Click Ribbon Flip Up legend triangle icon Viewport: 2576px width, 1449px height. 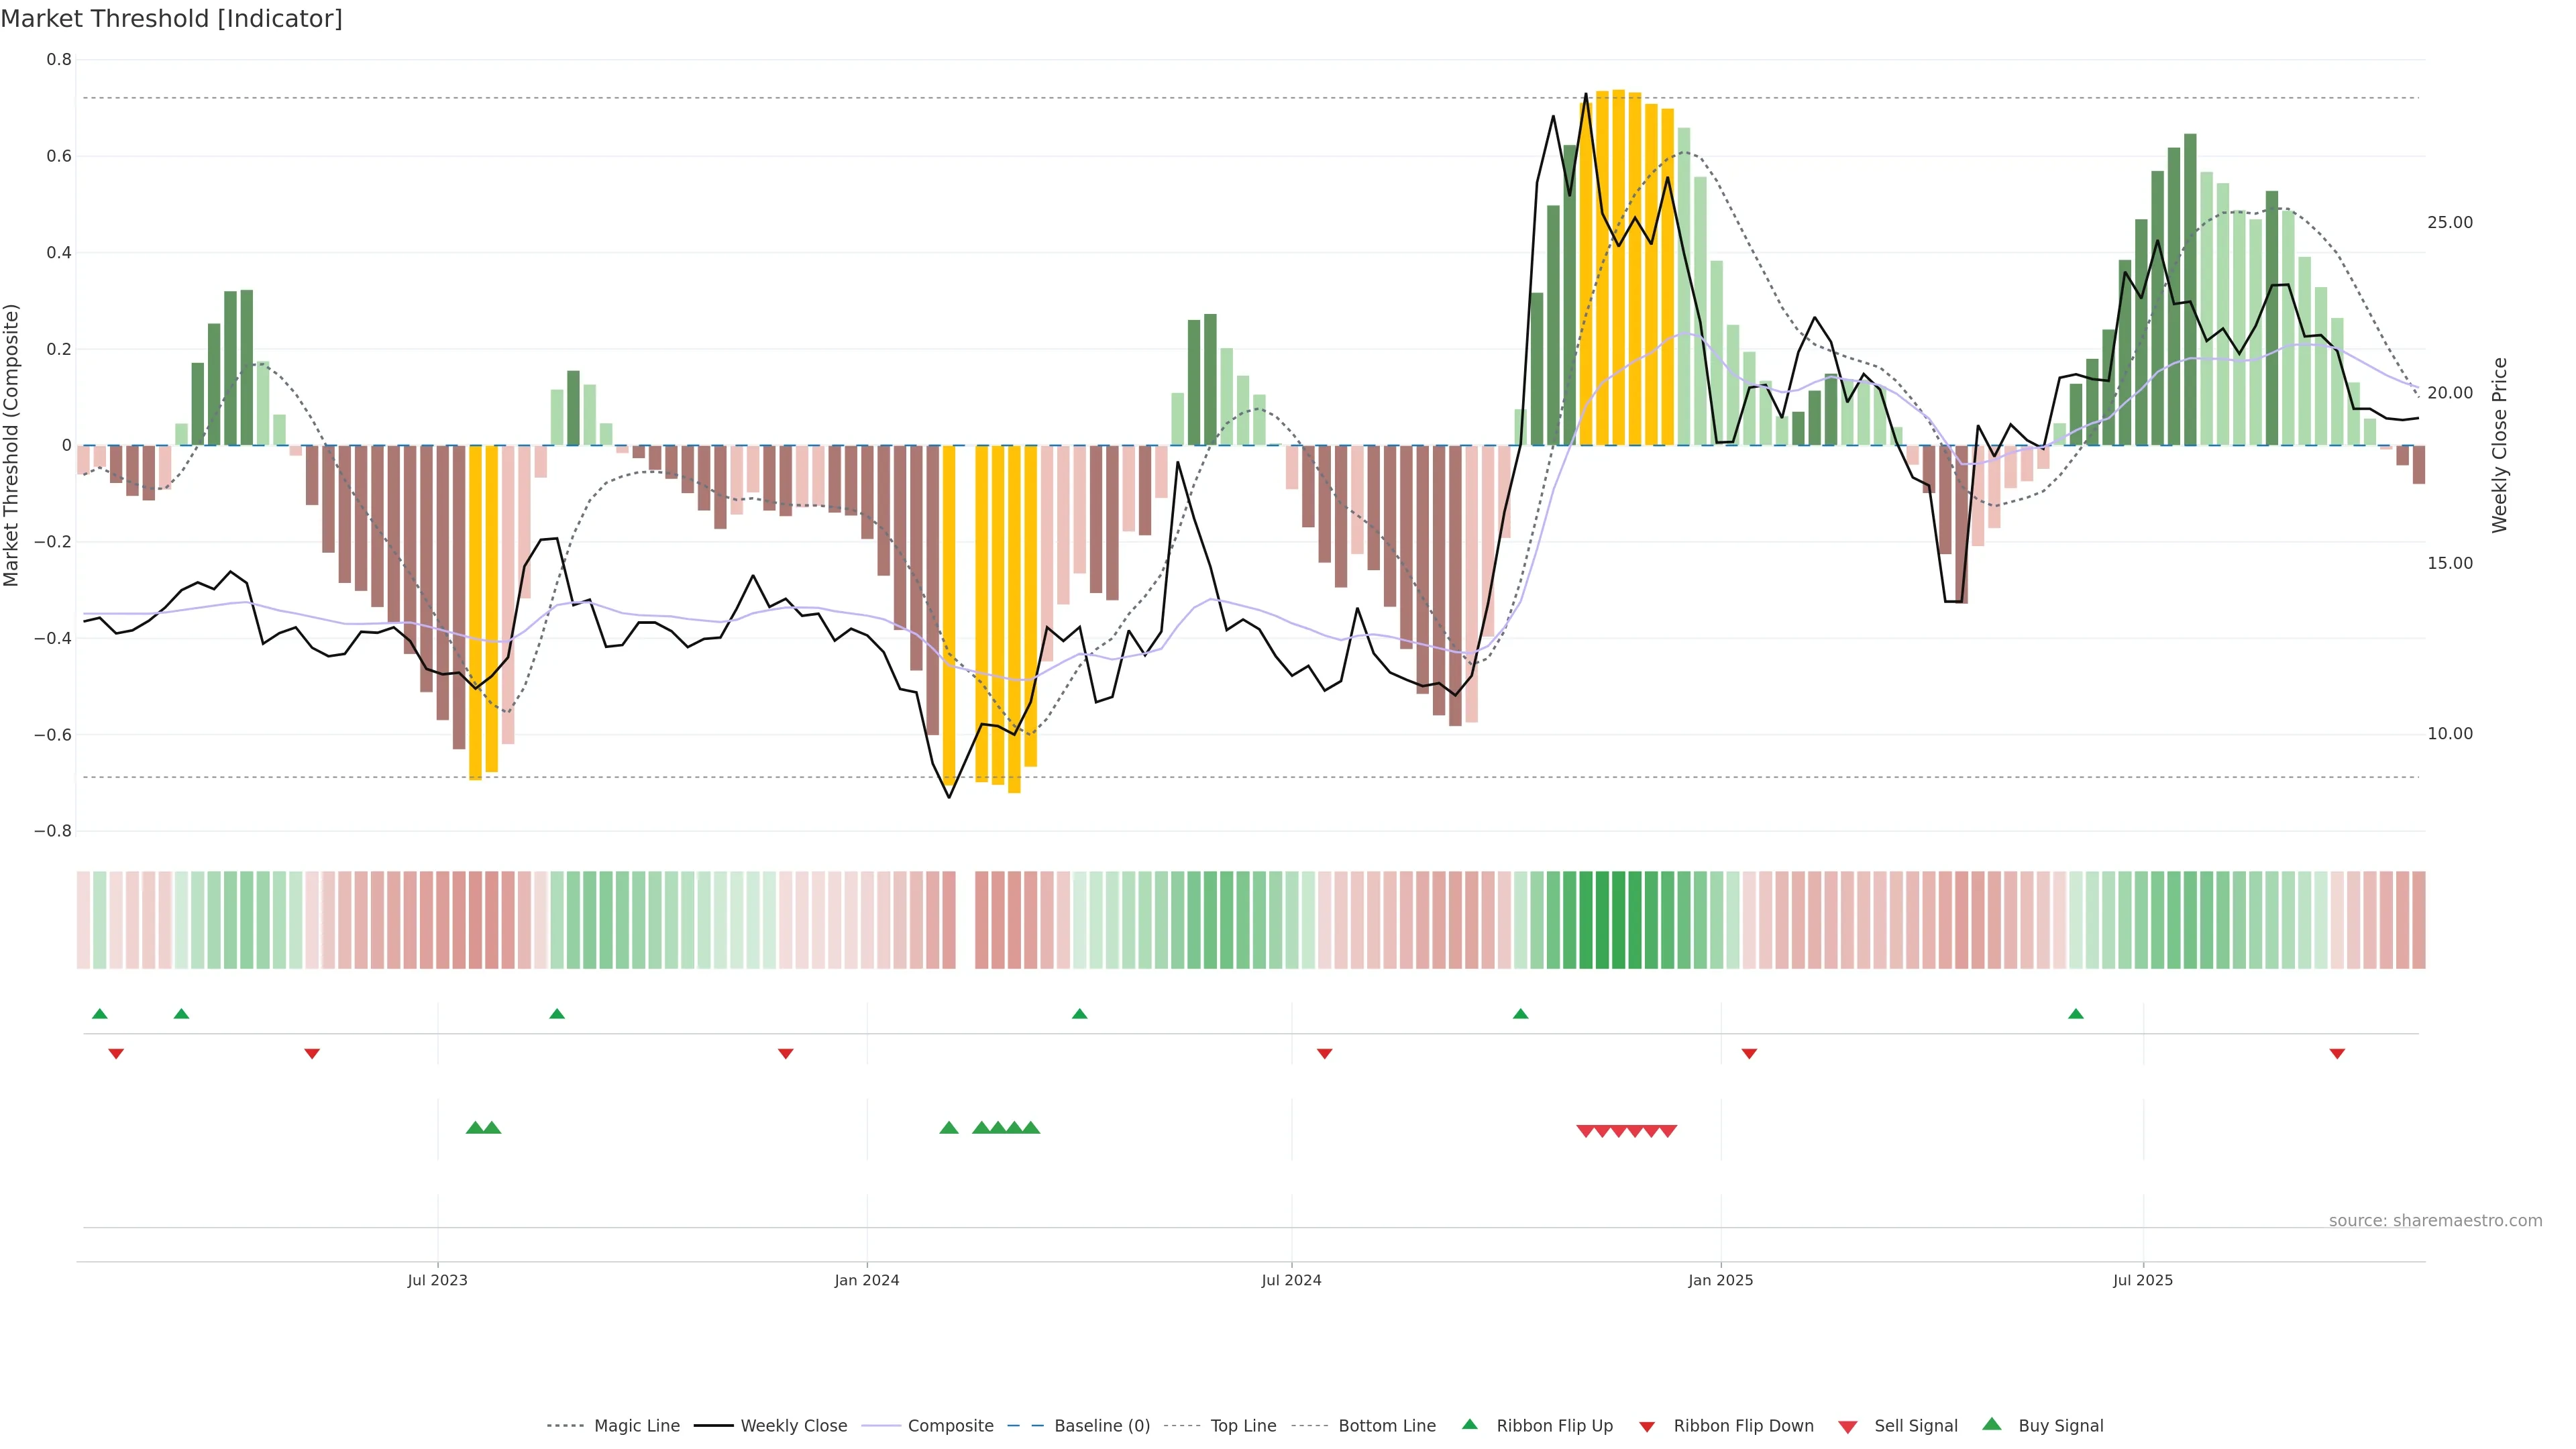click(x=1469, y=1424)
